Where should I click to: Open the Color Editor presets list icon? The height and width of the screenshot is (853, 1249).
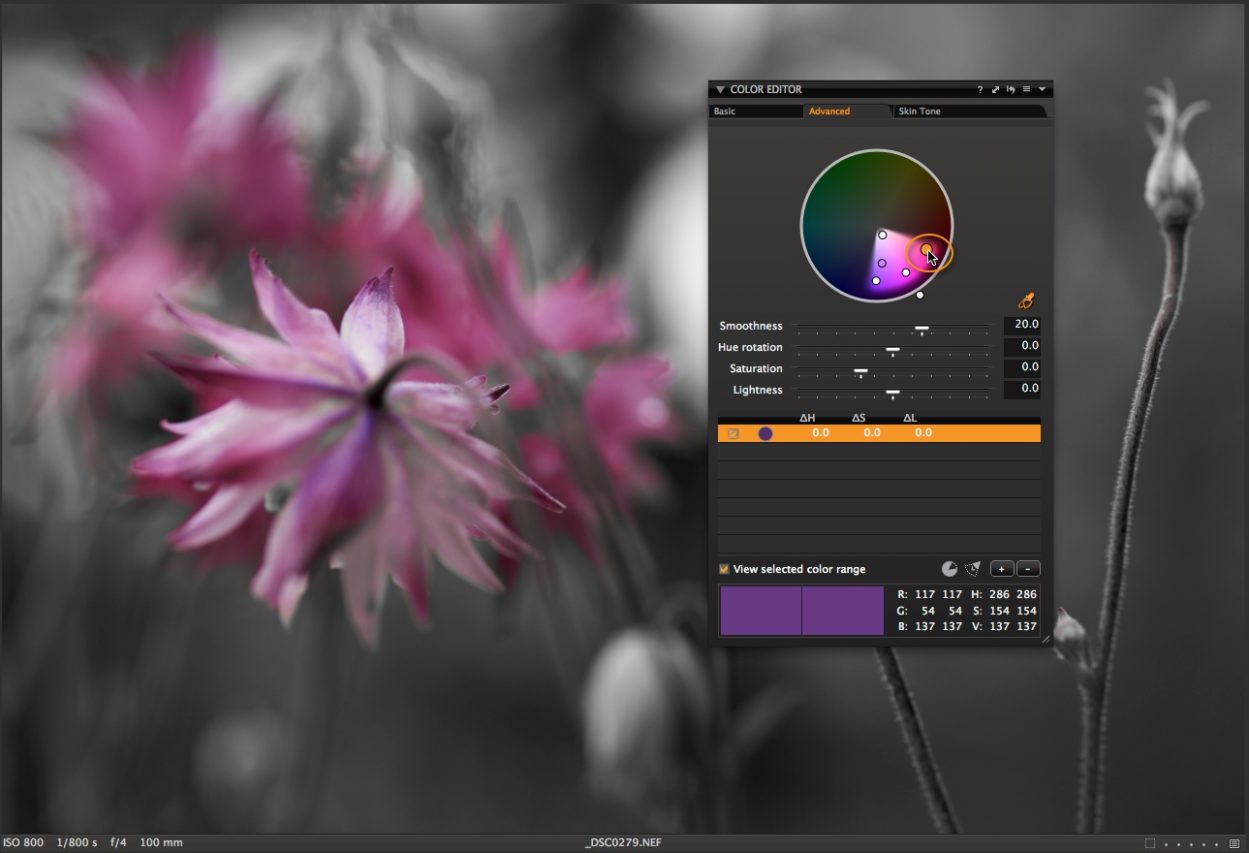tap(1026, 90)
